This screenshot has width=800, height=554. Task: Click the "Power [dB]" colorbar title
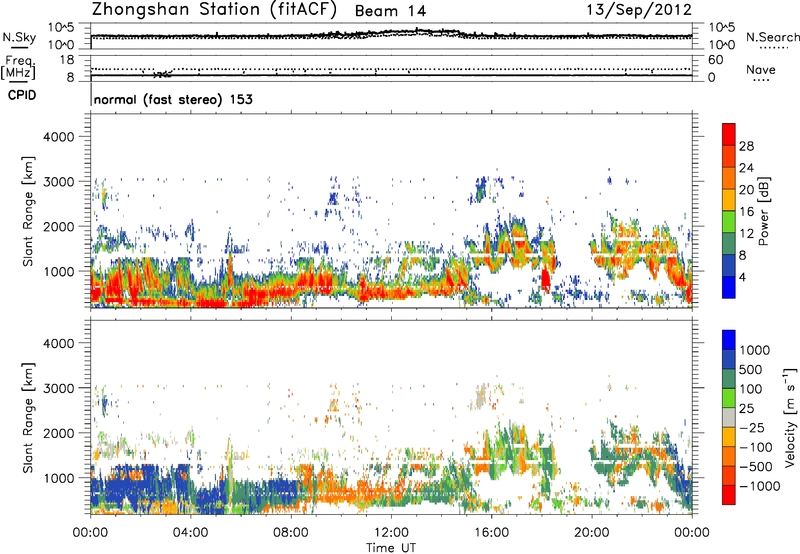(x=764, y=211)
